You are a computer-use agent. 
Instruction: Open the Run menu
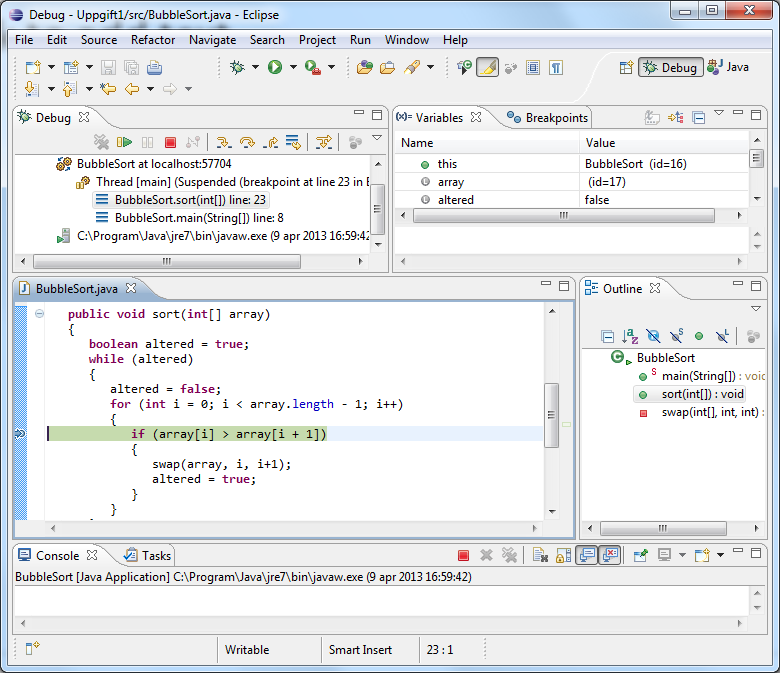click(360, 40)
